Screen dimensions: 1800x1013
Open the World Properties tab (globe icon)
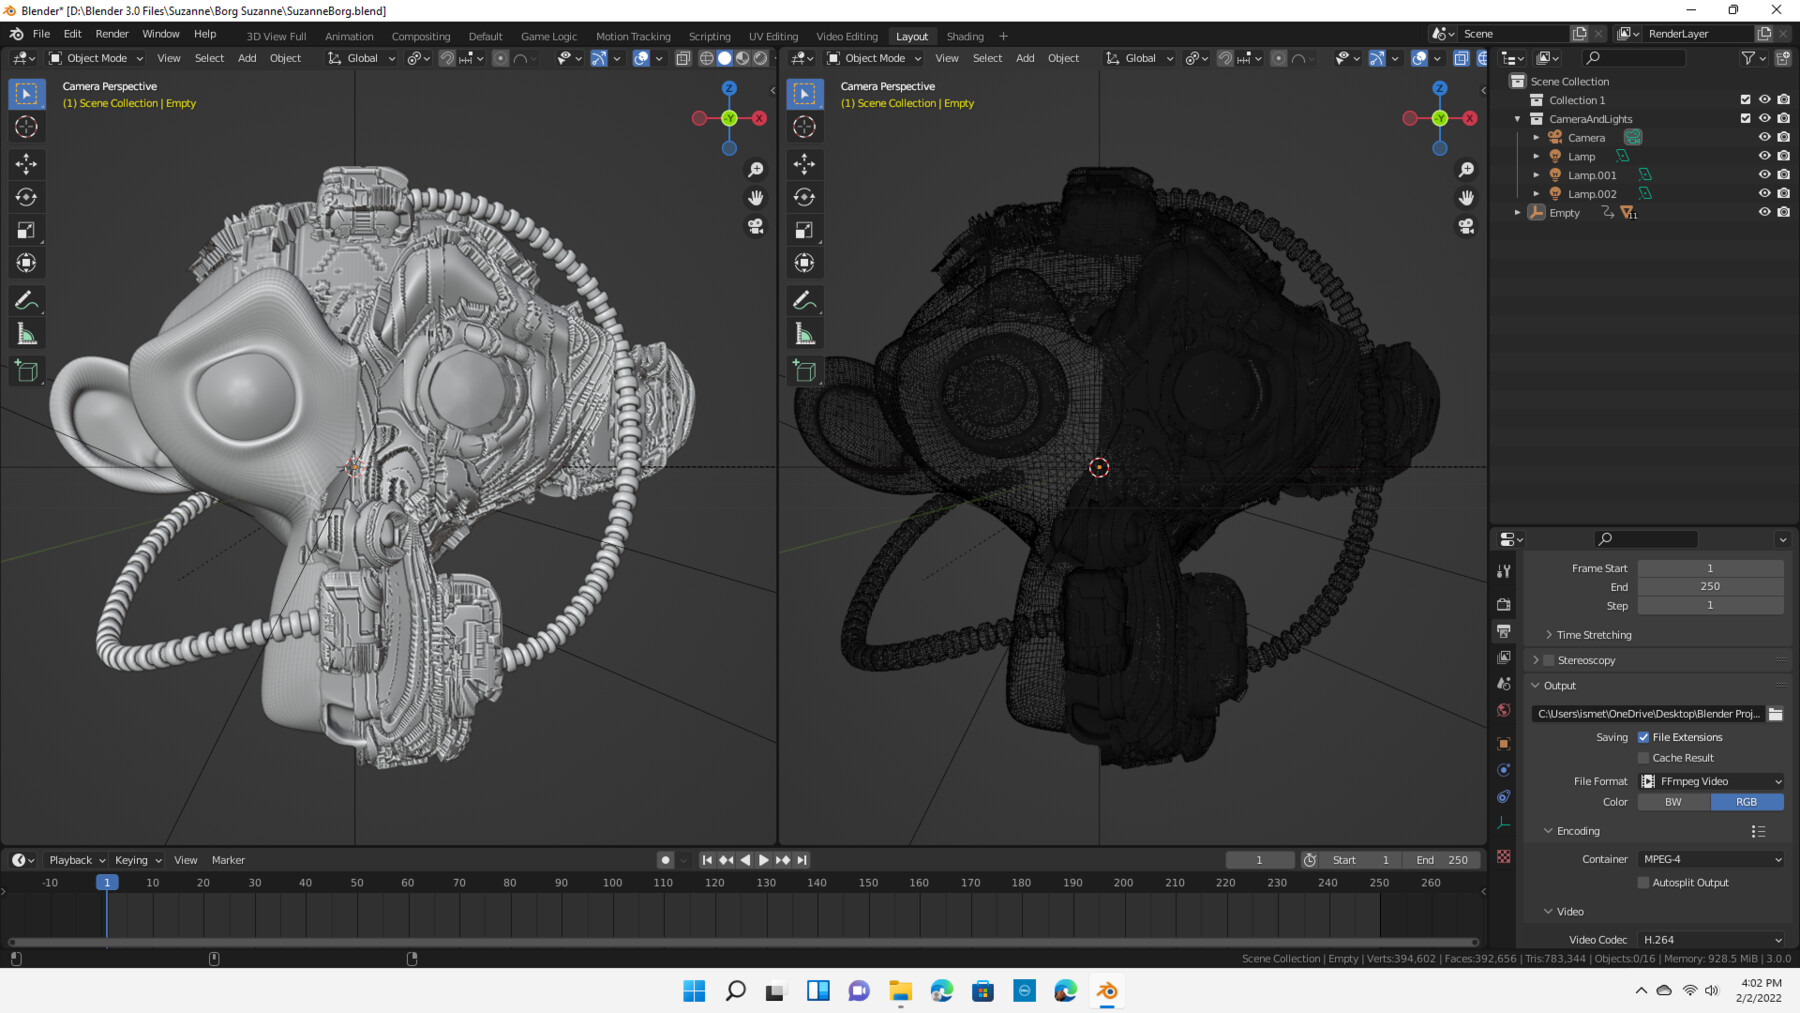[1504, 710]
